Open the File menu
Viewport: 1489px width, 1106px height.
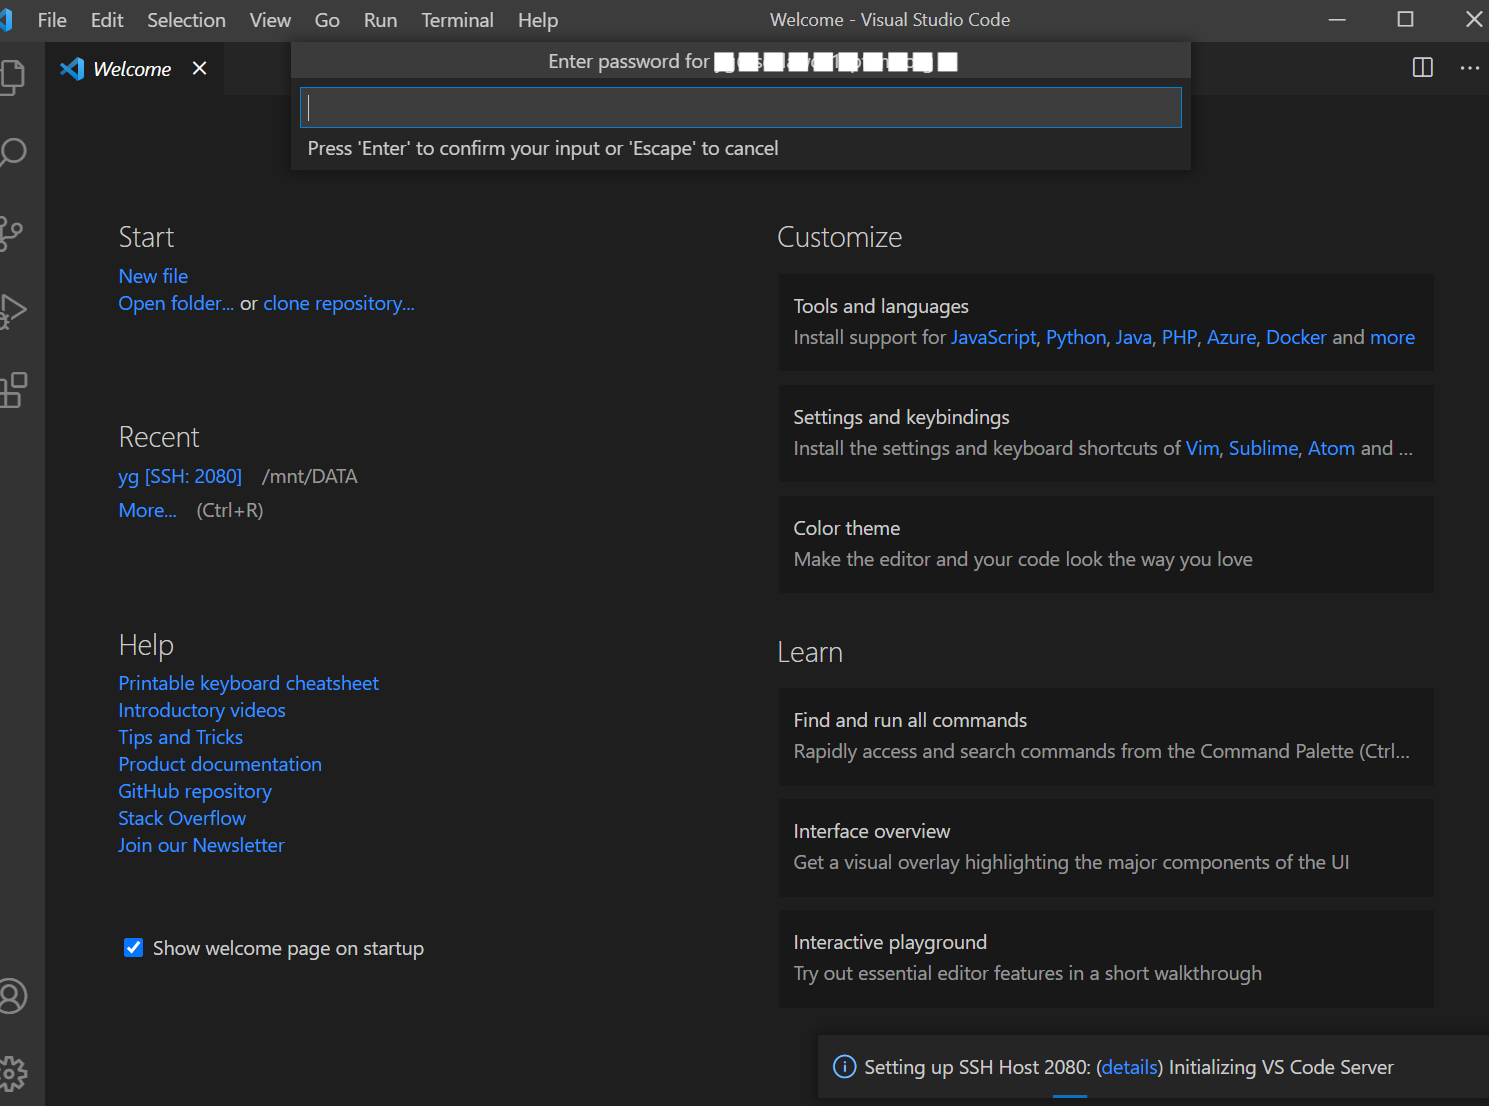[52, 20]
